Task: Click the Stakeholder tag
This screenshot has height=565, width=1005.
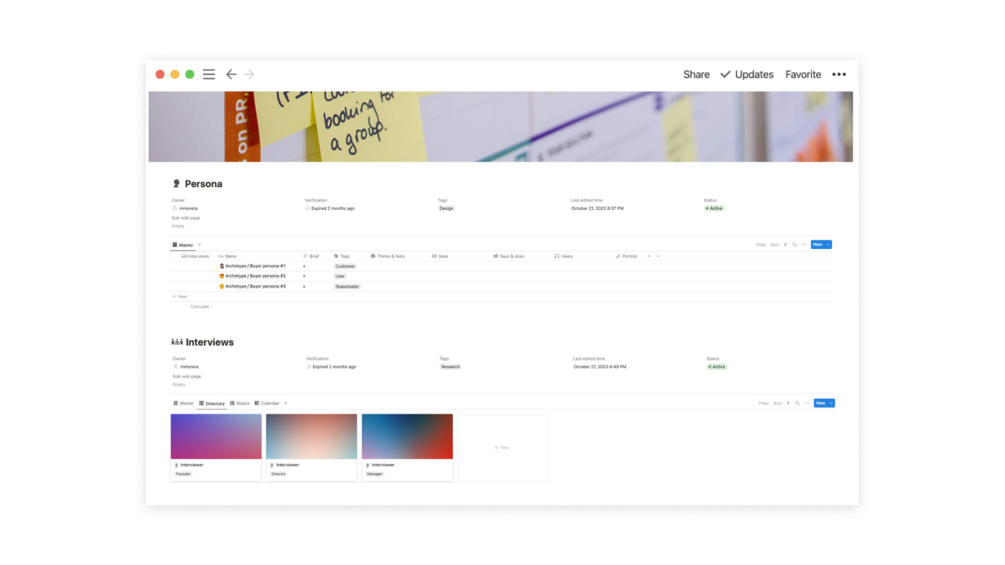Action: click(x=347, y=286)
